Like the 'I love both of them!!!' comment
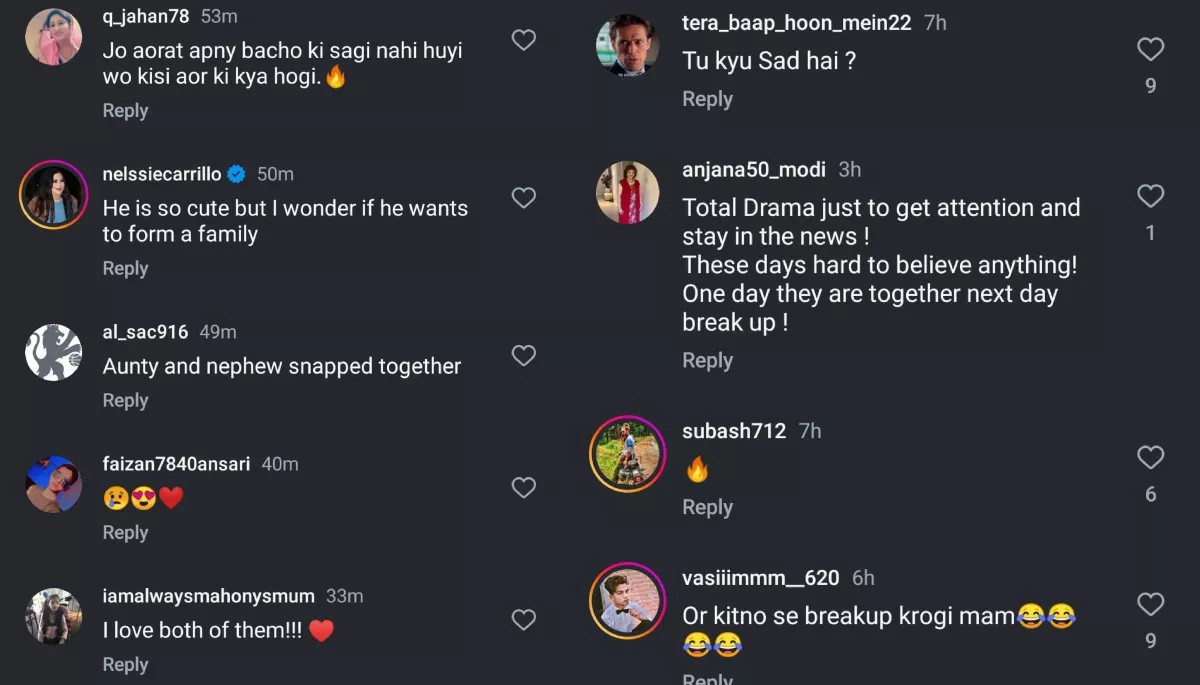Viewport: 1200px width, 685px height. 523,620
